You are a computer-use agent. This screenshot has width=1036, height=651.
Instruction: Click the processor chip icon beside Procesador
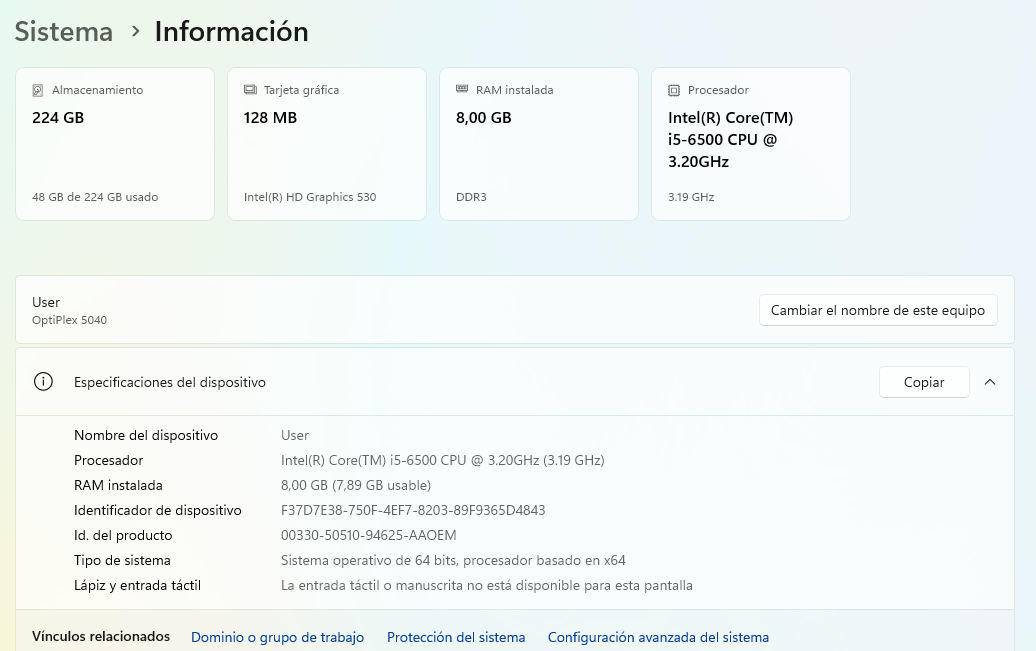(674, 90)
